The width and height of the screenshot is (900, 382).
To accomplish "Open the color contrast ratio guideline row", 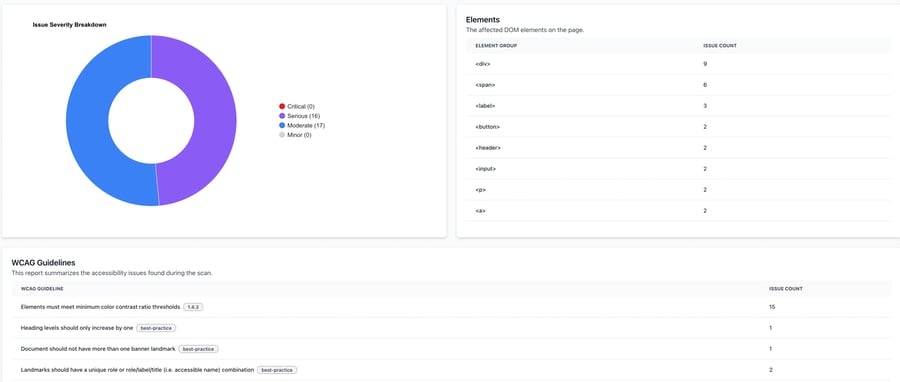I will (x=451, y=307).
